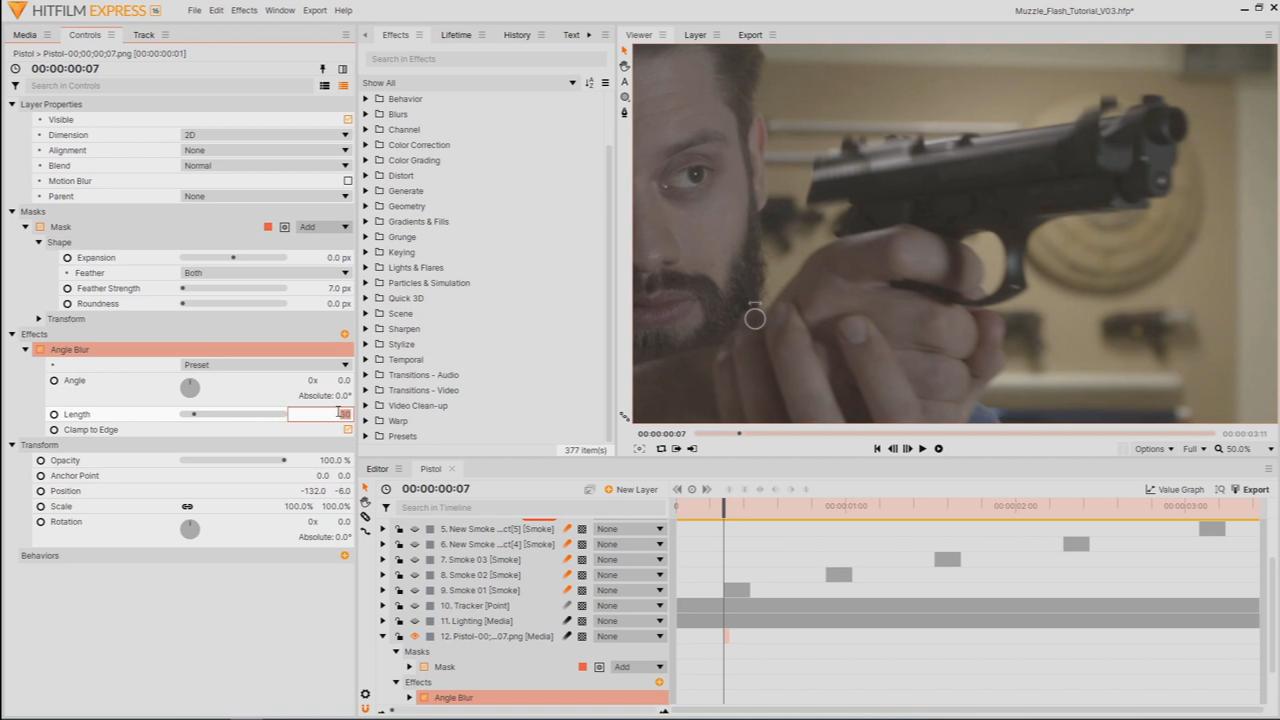The width and height of the screenshot is (1280, 720).
Task: Show the 11. Lighting layer visibility
Action: (x=414, y=621)
